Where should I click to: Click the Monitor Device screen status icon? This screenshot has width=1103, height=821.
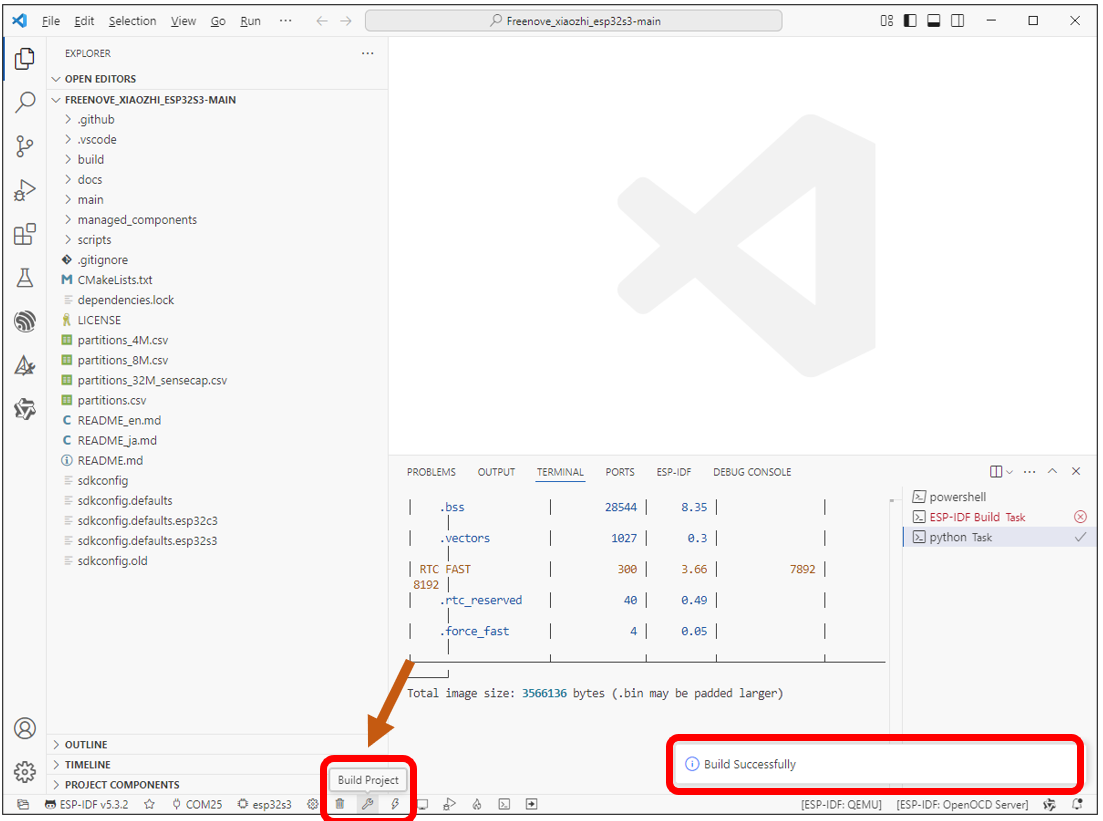(423, 804)
